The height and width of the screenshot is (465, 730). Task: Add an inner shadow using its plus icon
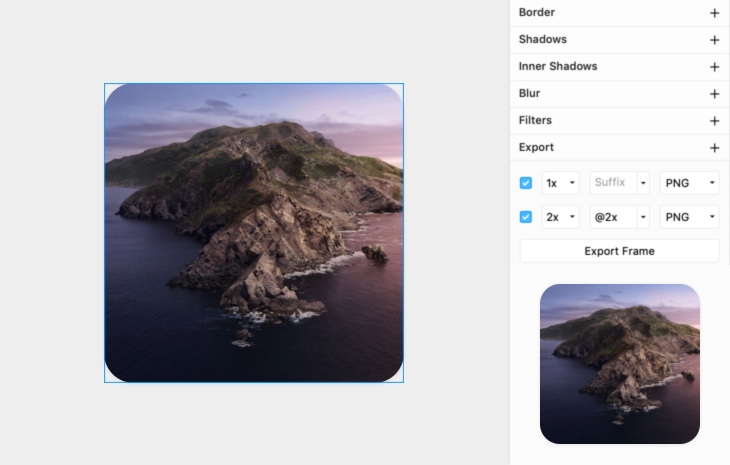point(714,67)
